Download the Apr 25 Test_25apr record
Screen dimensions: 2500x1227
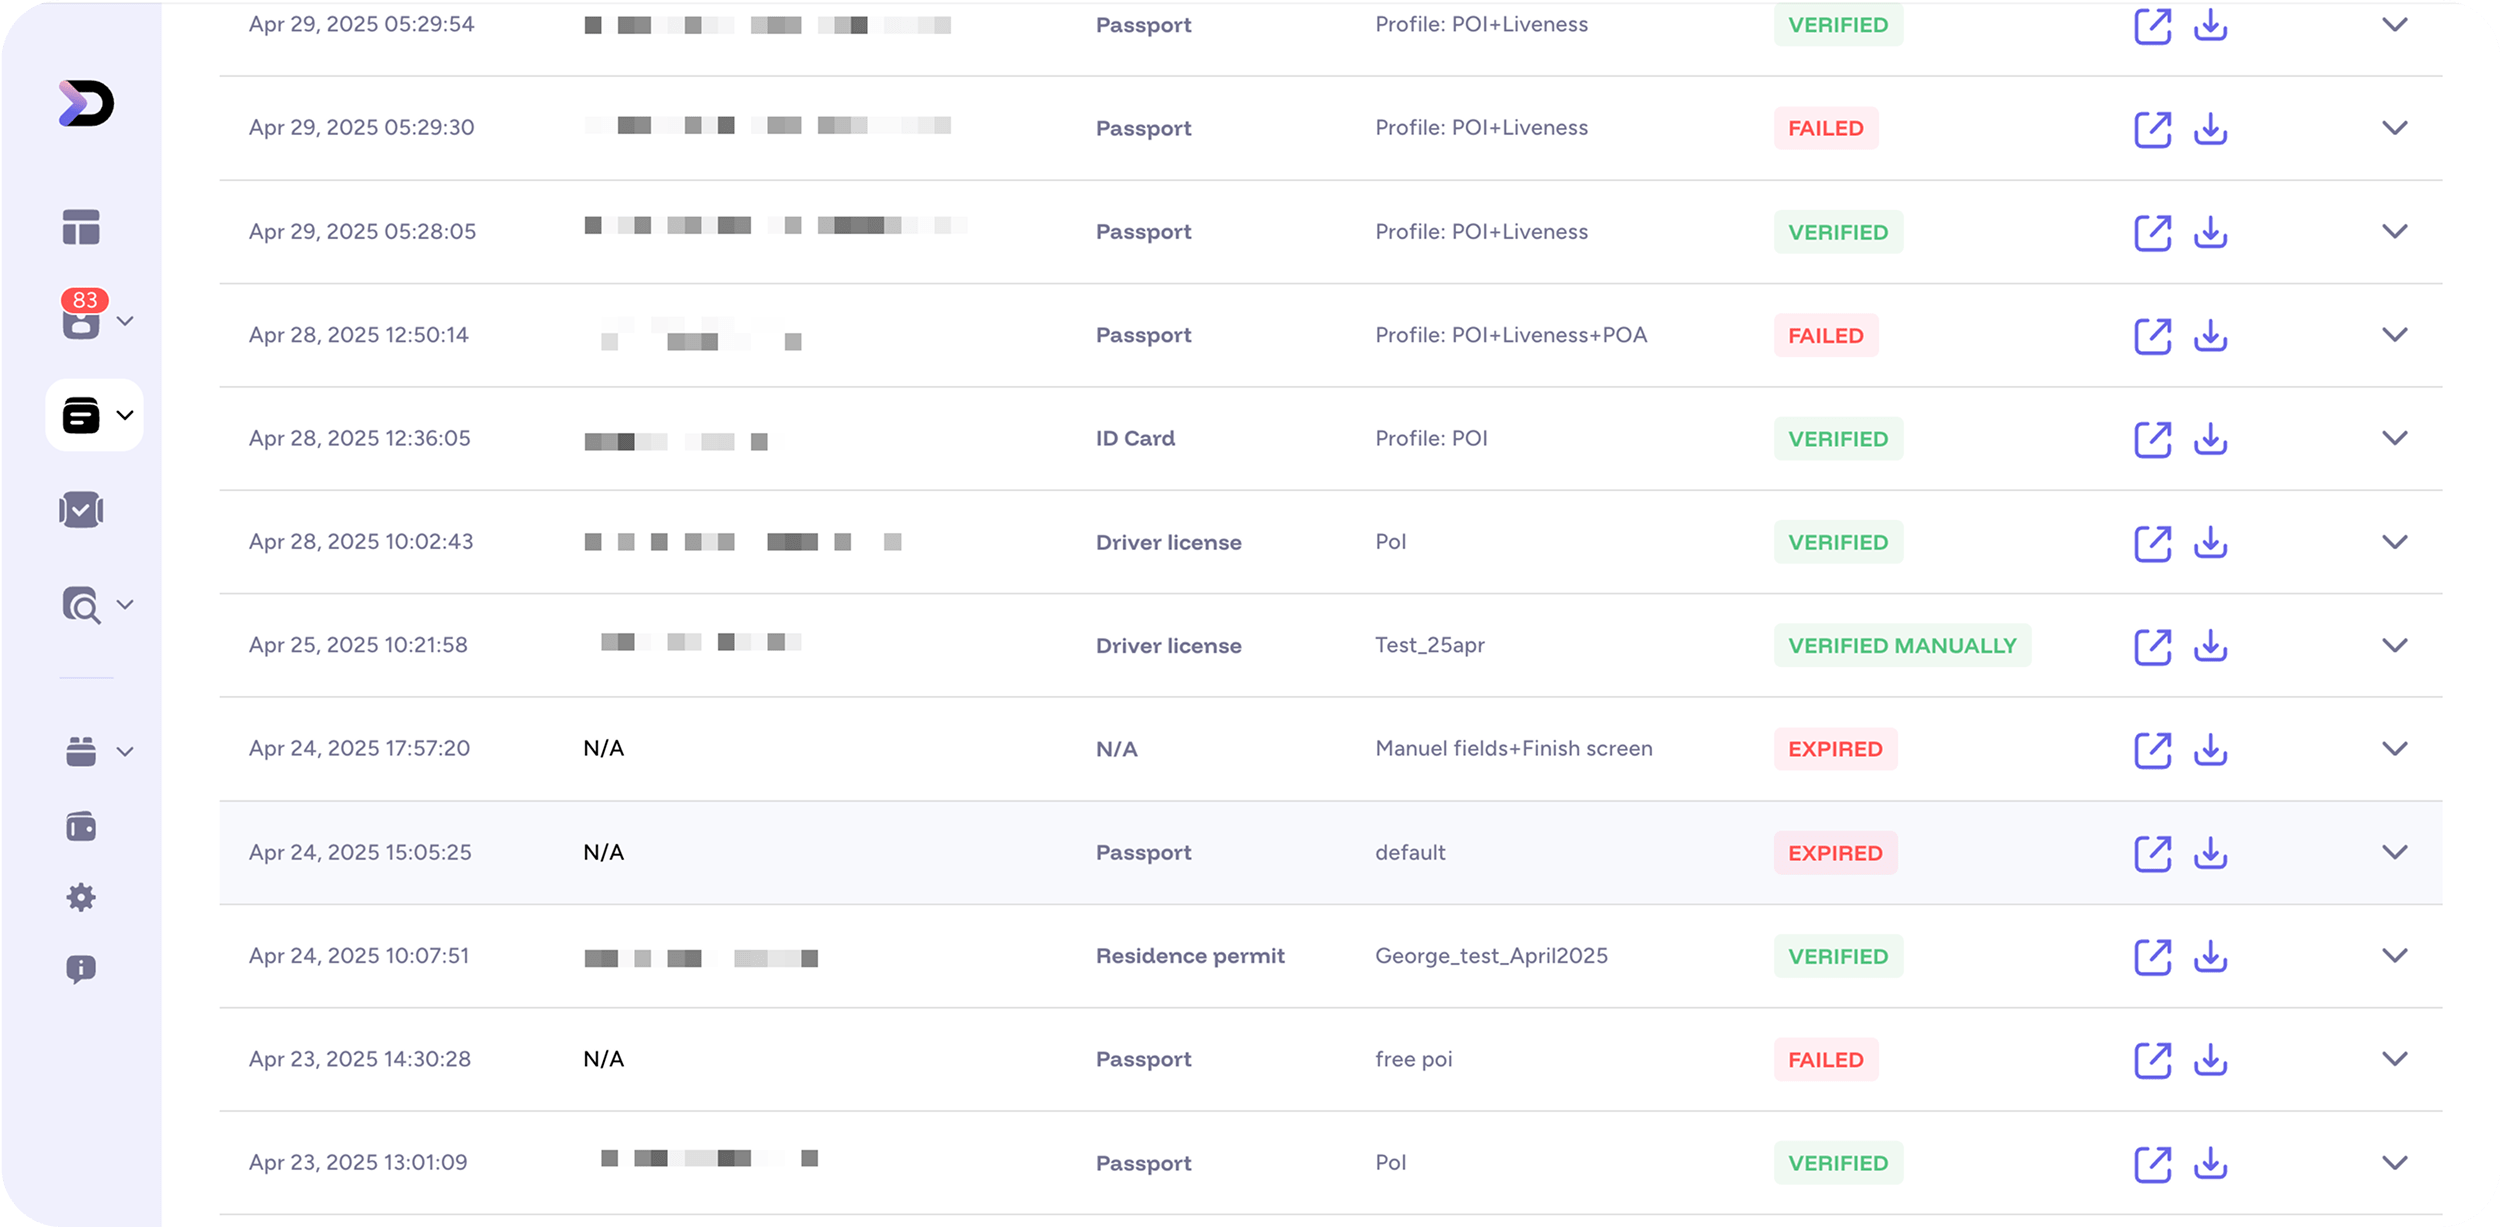(x=2210, y=646)
